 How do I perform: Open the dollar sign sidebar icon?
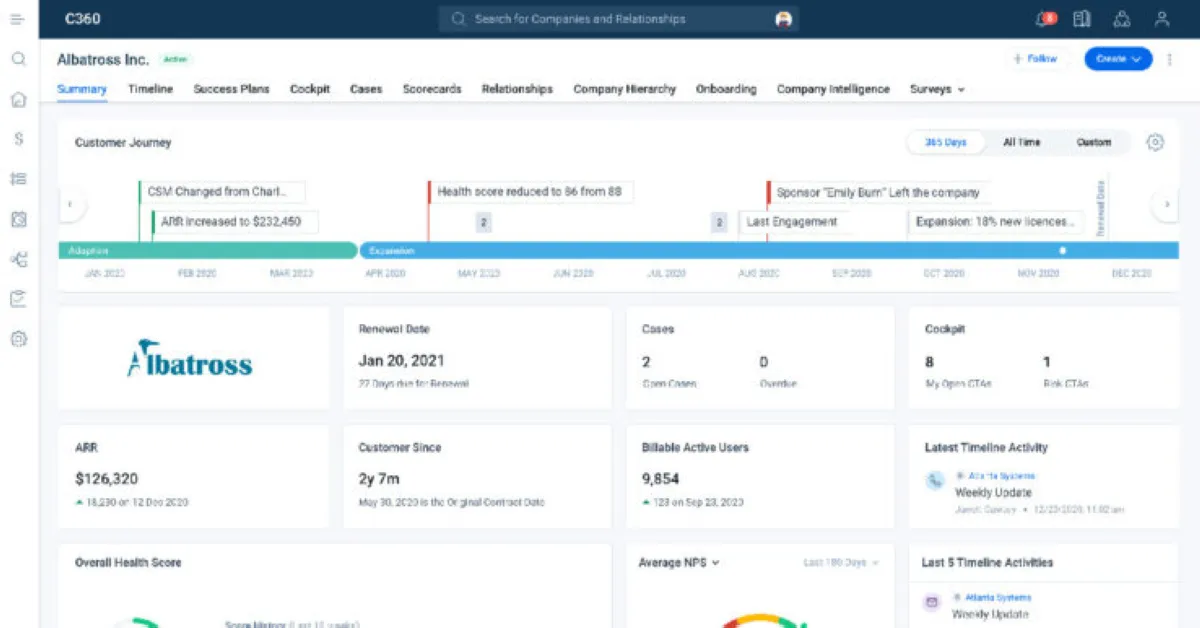click(x=18, y=139)
